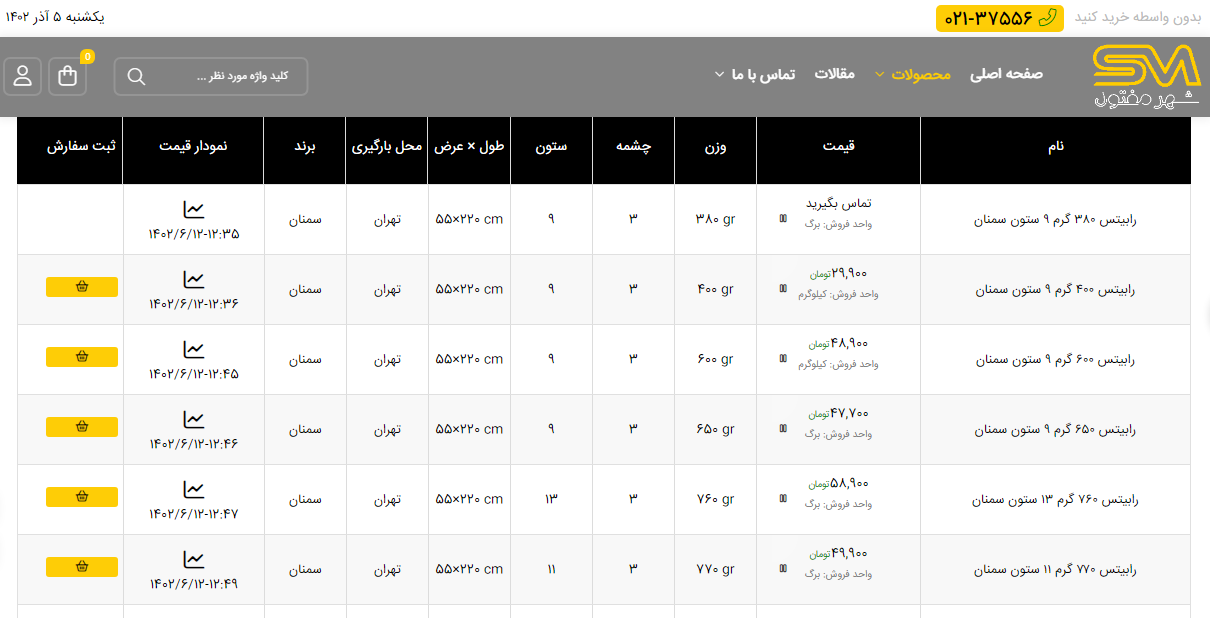Order رابیتس ۷۷۰ گرم ۱۱ ستون
The height and width of the screenshot is (618, 1210).
coord(82,567)
